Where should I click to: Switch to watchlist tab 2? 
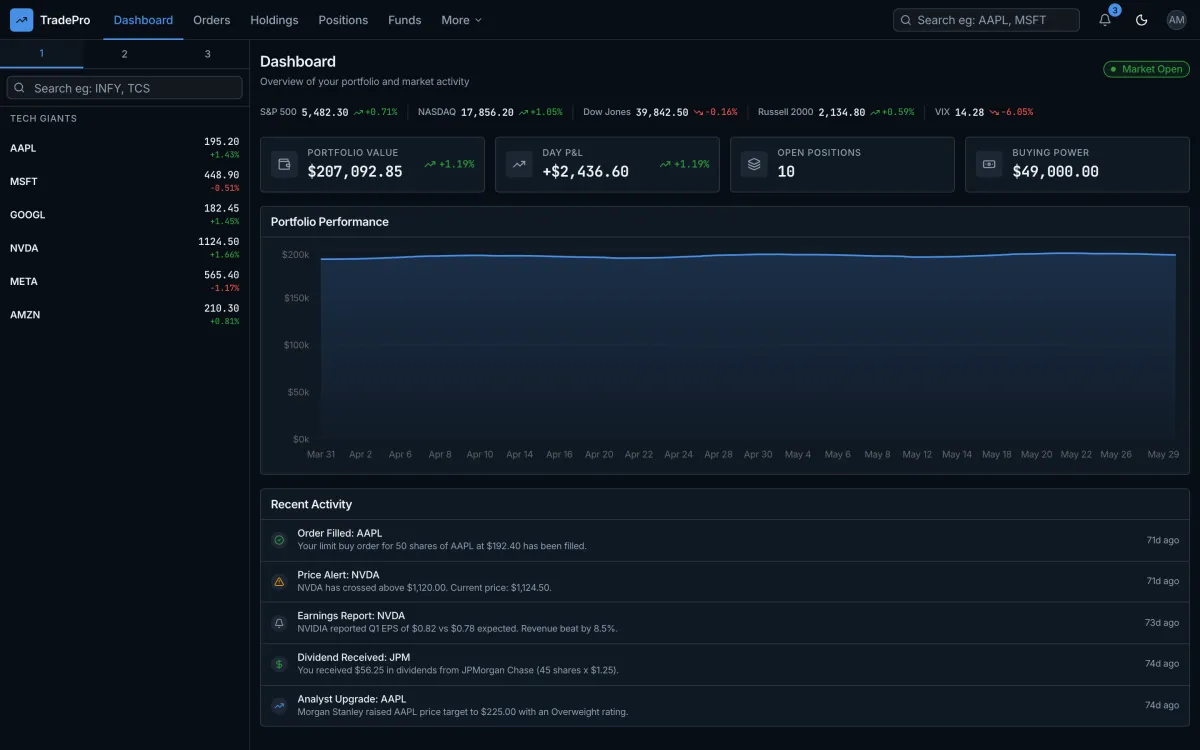tap(124, 54)
